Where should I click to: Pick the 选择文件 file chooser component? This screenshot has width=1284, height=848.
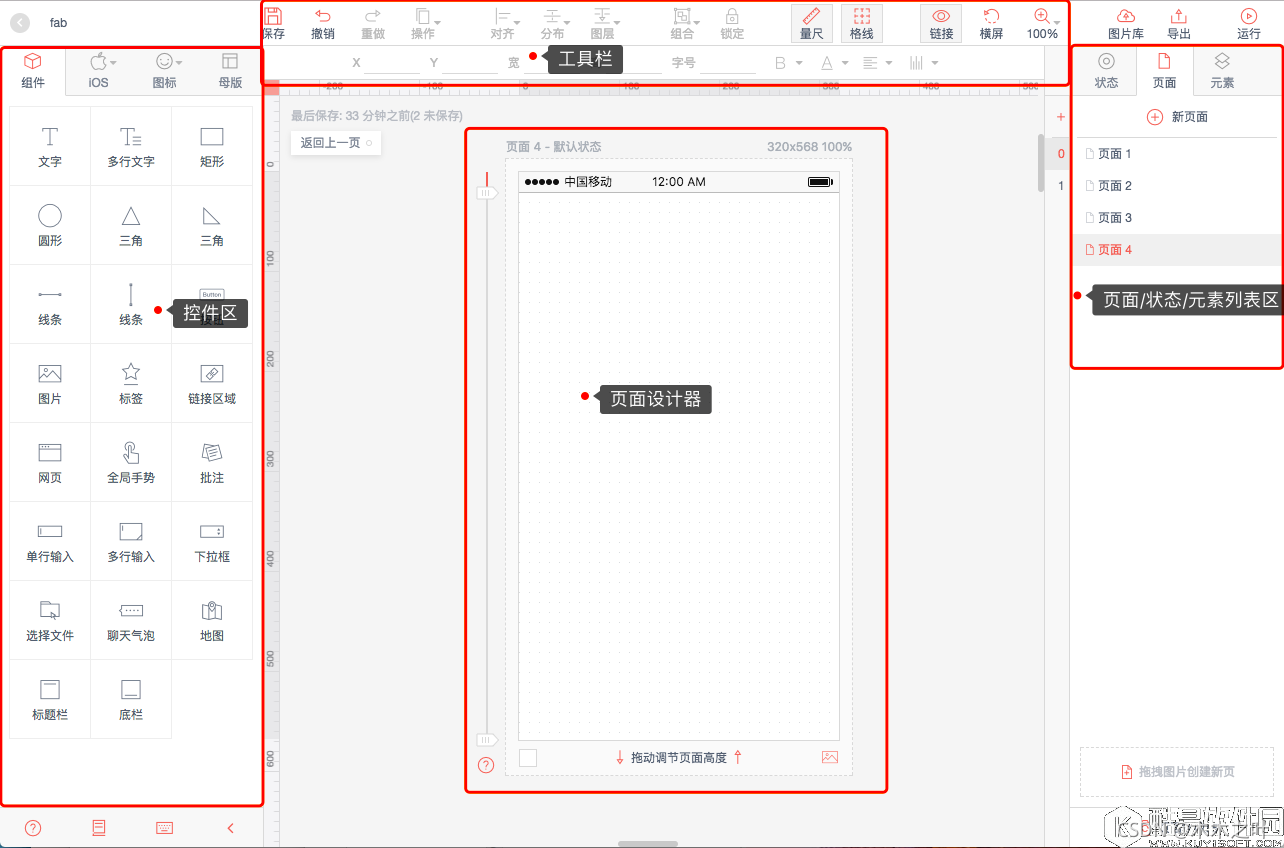coord(50,620)
